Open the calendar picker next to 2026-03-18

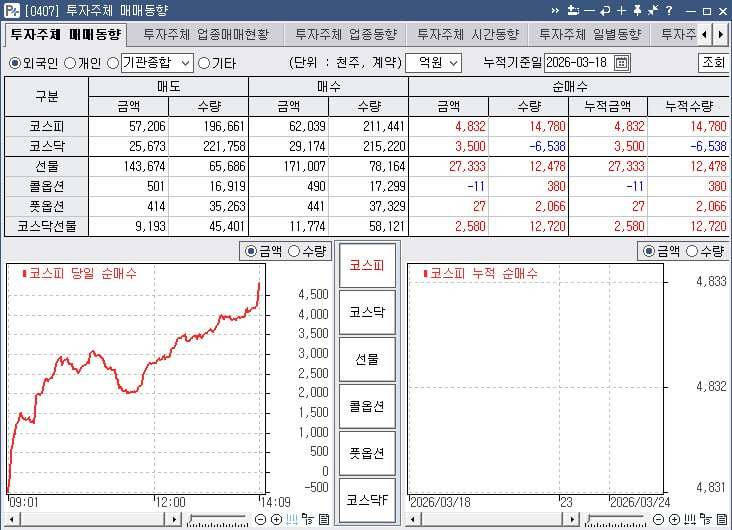click(x=621, y=63)
